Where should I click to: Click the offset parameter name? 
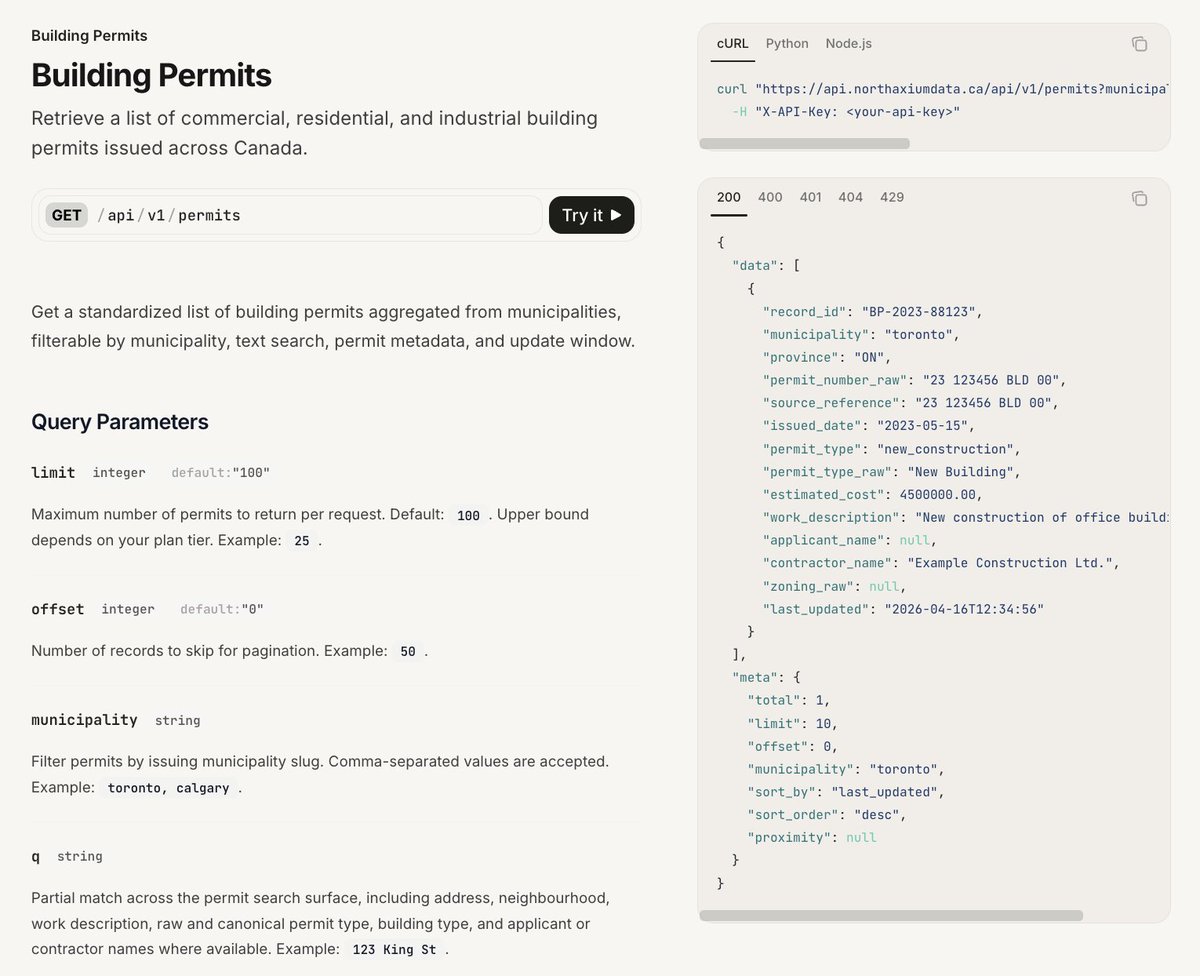click(58, 609)
